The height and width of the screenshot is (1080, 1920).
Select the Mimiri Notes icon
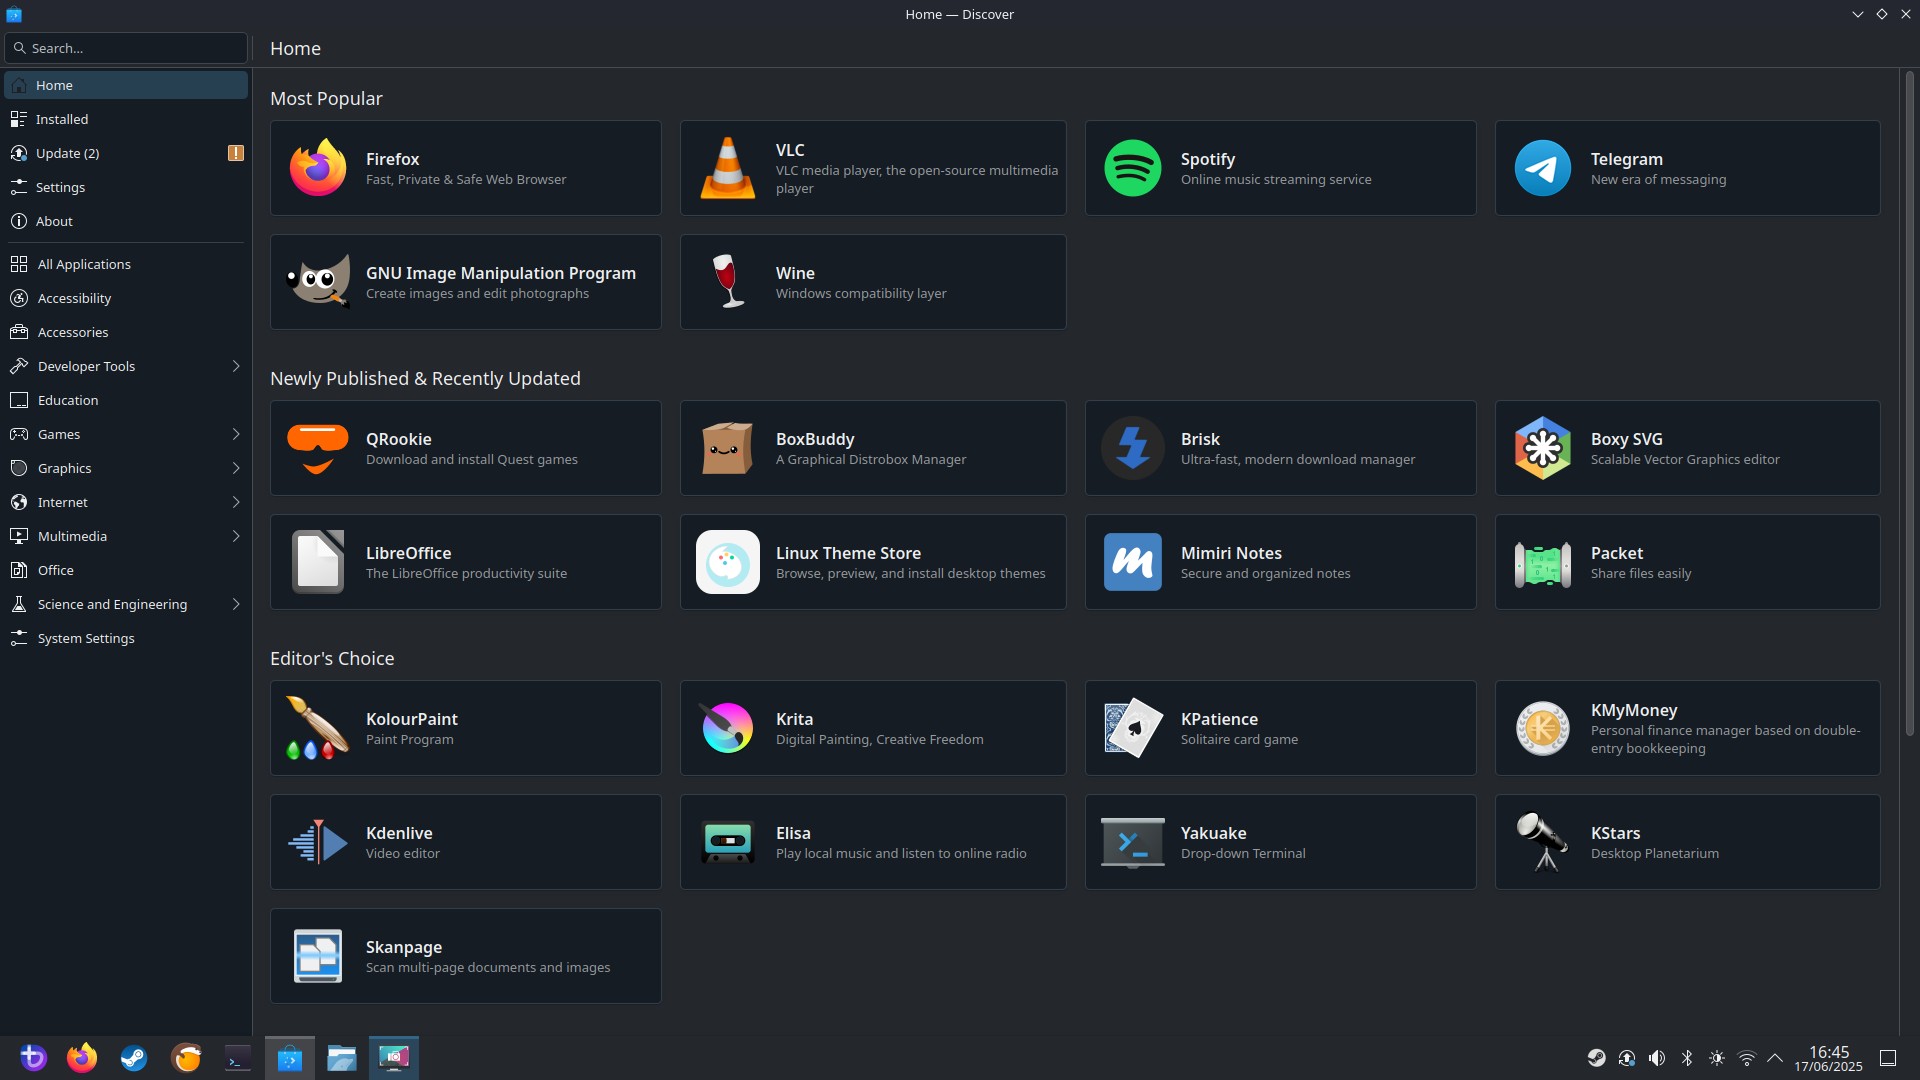pos(1132,562)
